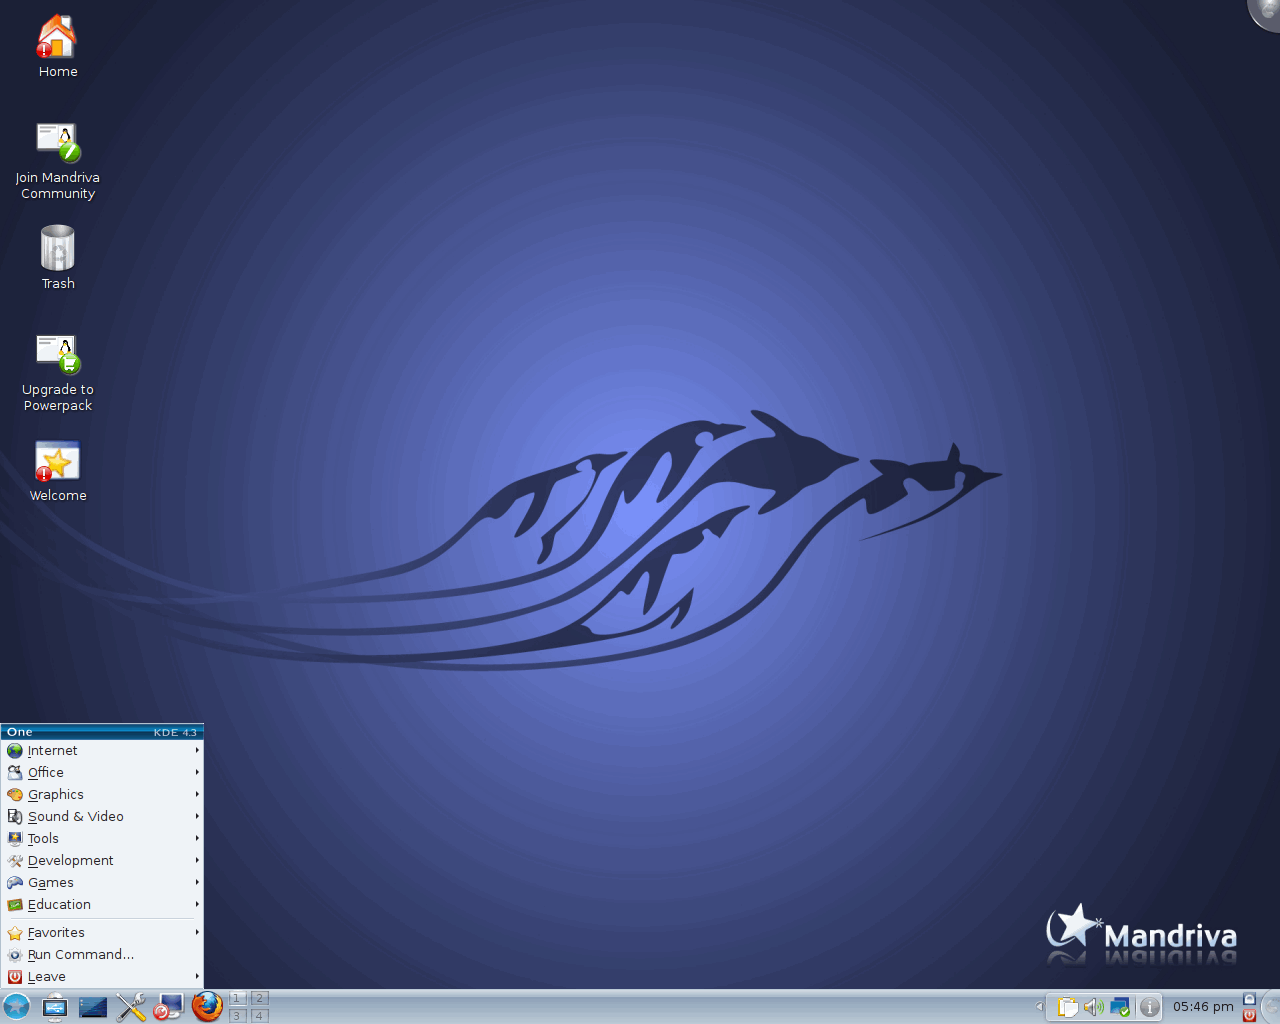This screenshot has width=1280, height=1024.
Task: Expand hidden system tray icons arrow
Action: 1039,1007
